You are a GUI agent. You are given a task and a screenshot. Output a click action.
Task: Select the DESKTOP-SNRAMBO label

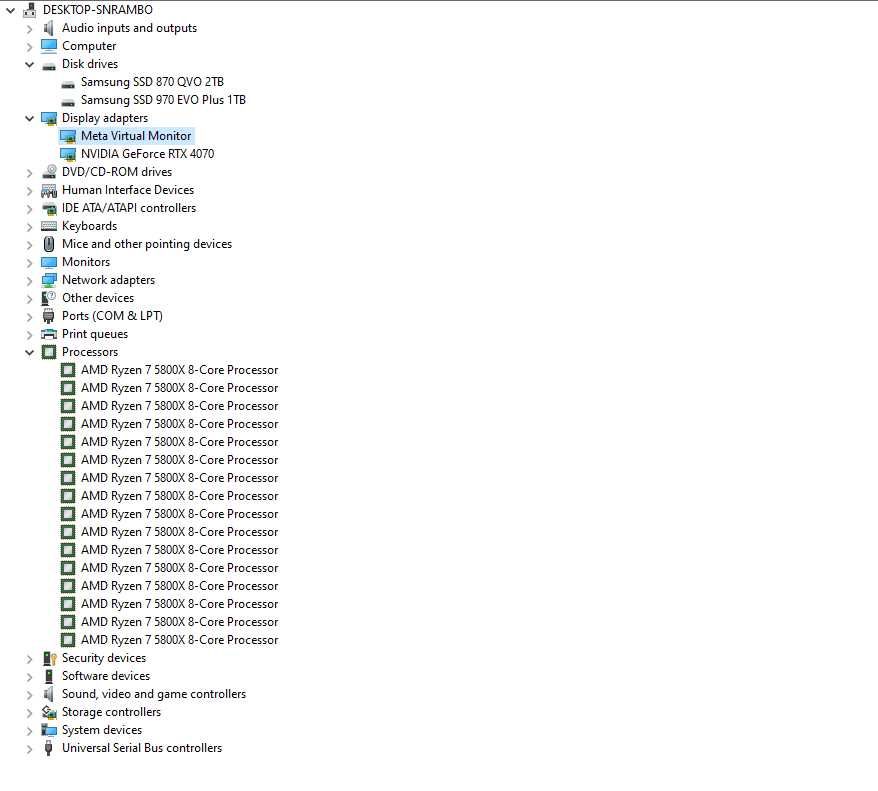pos(98,10)
